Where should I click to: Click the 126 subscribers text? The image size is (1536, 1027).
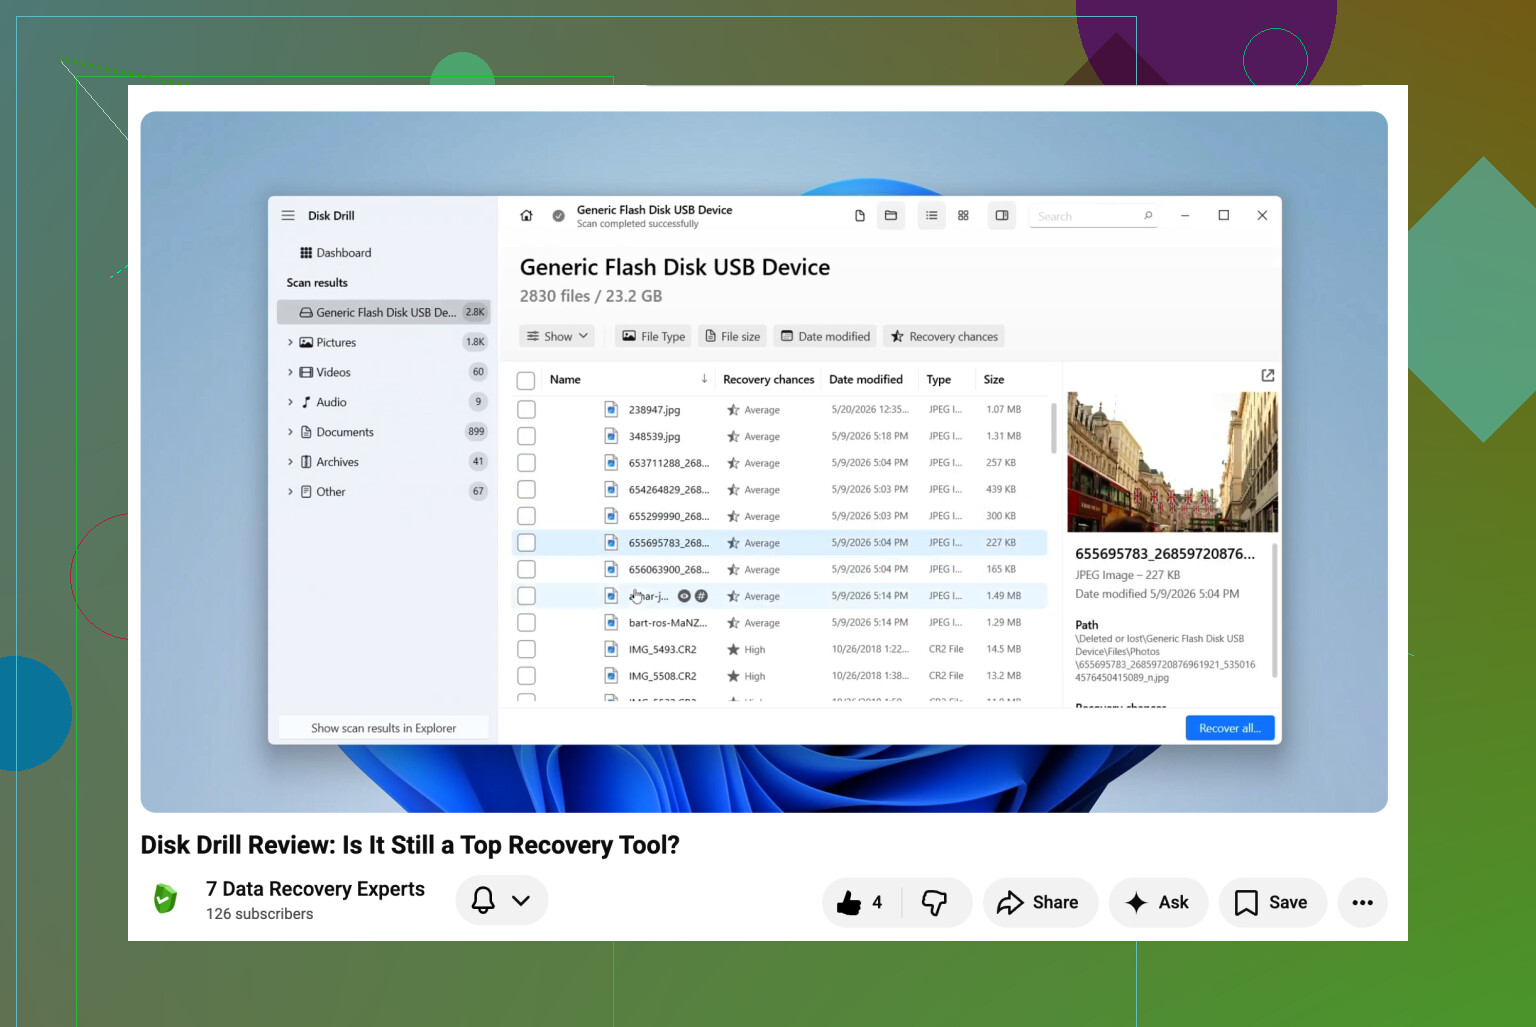pyautogui.click(x=260, y=914)
